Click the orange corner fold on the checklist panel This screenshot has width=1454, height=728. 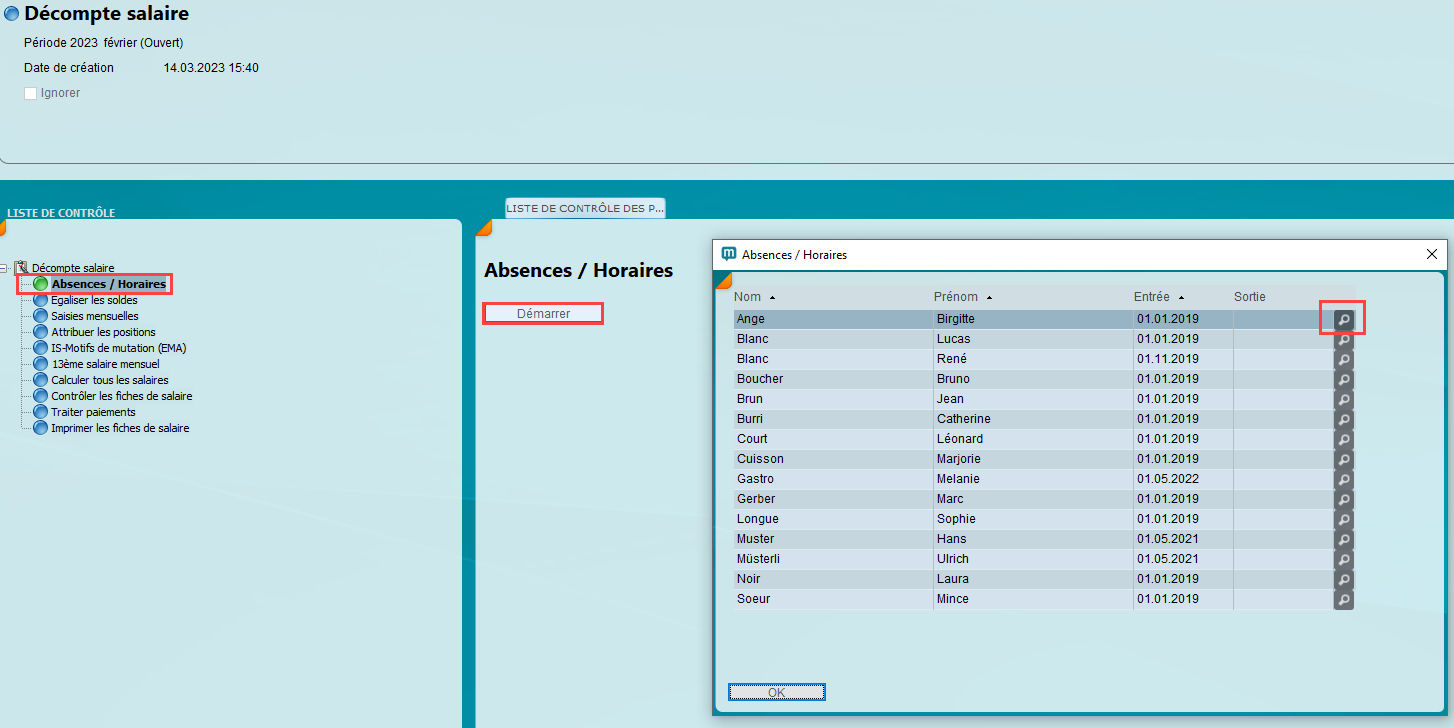5,226
